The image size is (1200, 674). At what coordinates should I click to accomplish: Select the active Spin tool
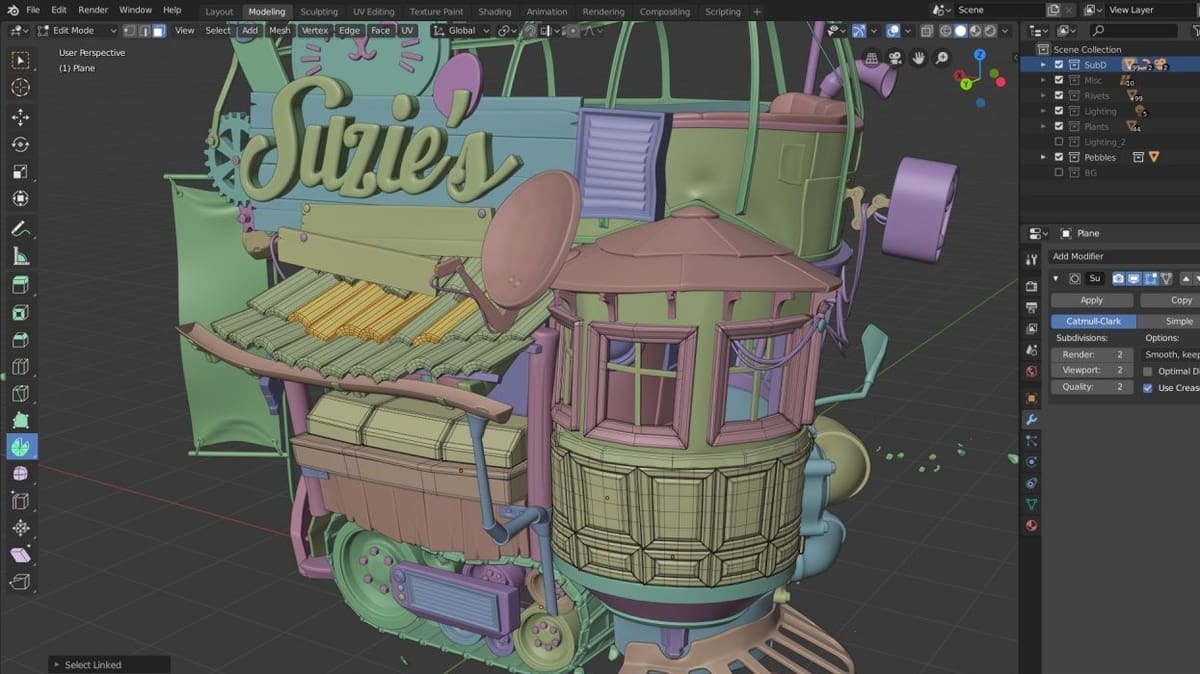20,447
